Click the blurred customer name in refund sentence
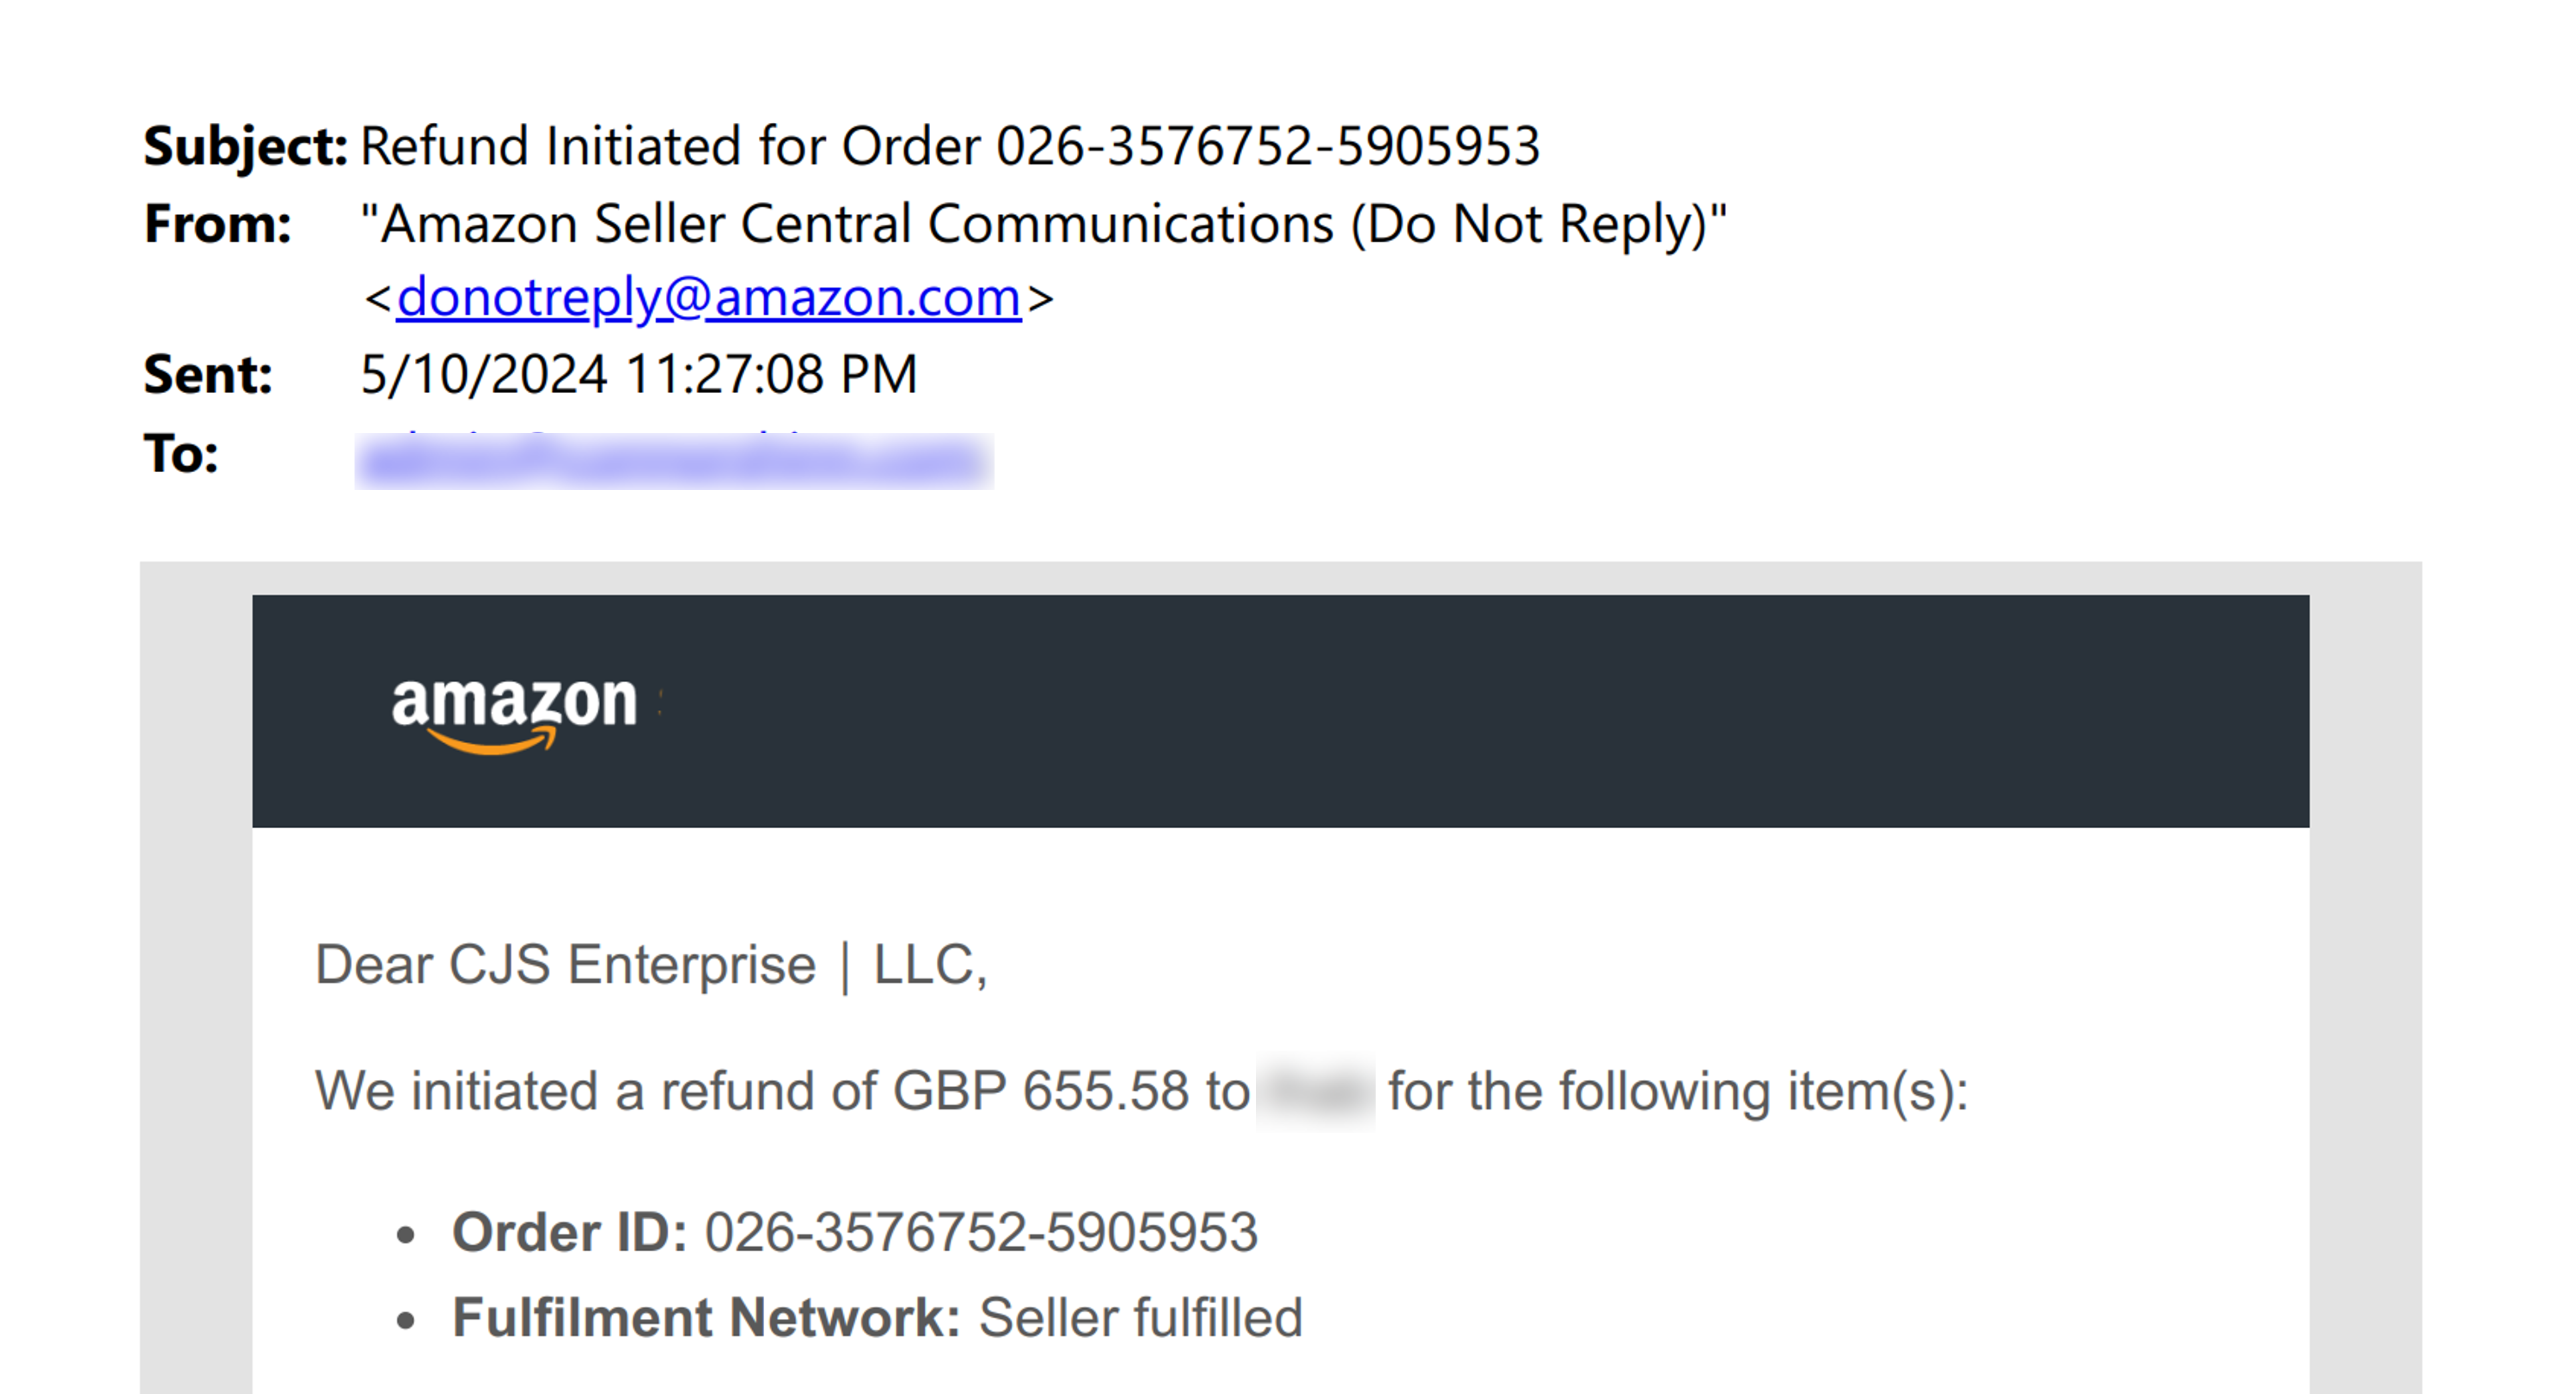 pos(1315,1091)
